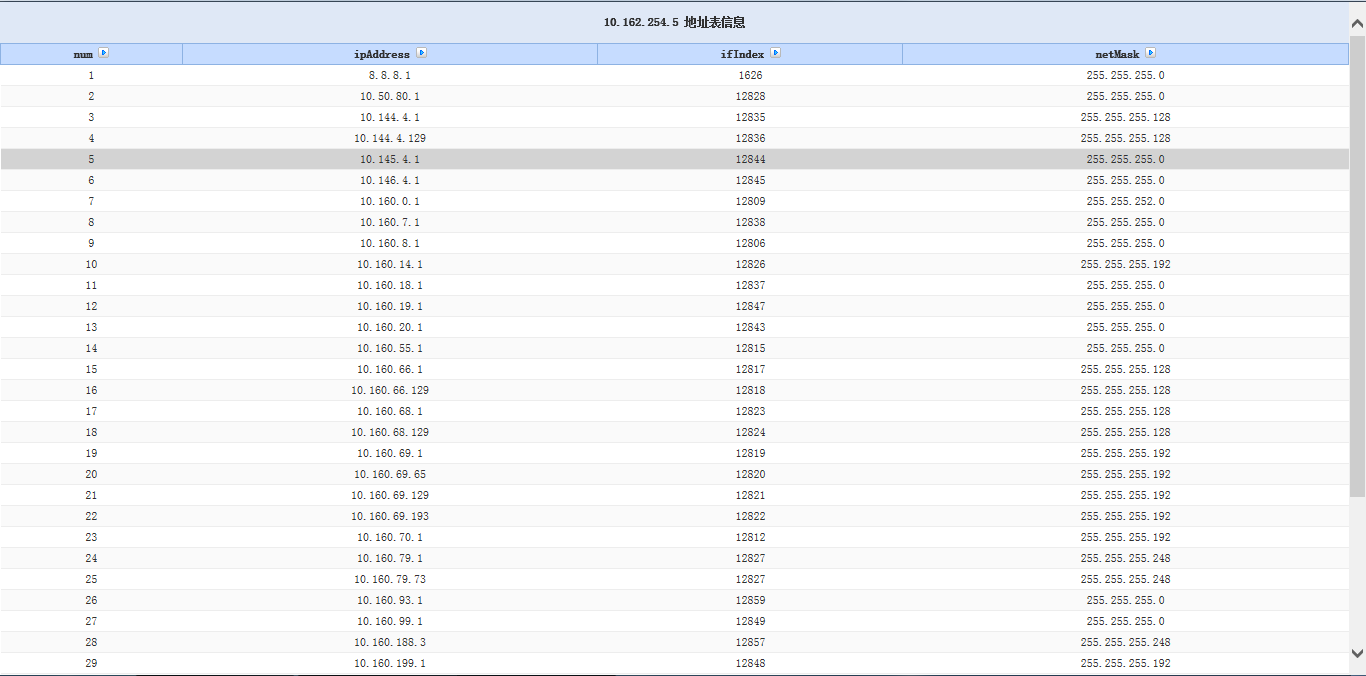
Task: Click the 10.144.4.1 address cell
Action: pyautogui.click(x=390, y=117)
